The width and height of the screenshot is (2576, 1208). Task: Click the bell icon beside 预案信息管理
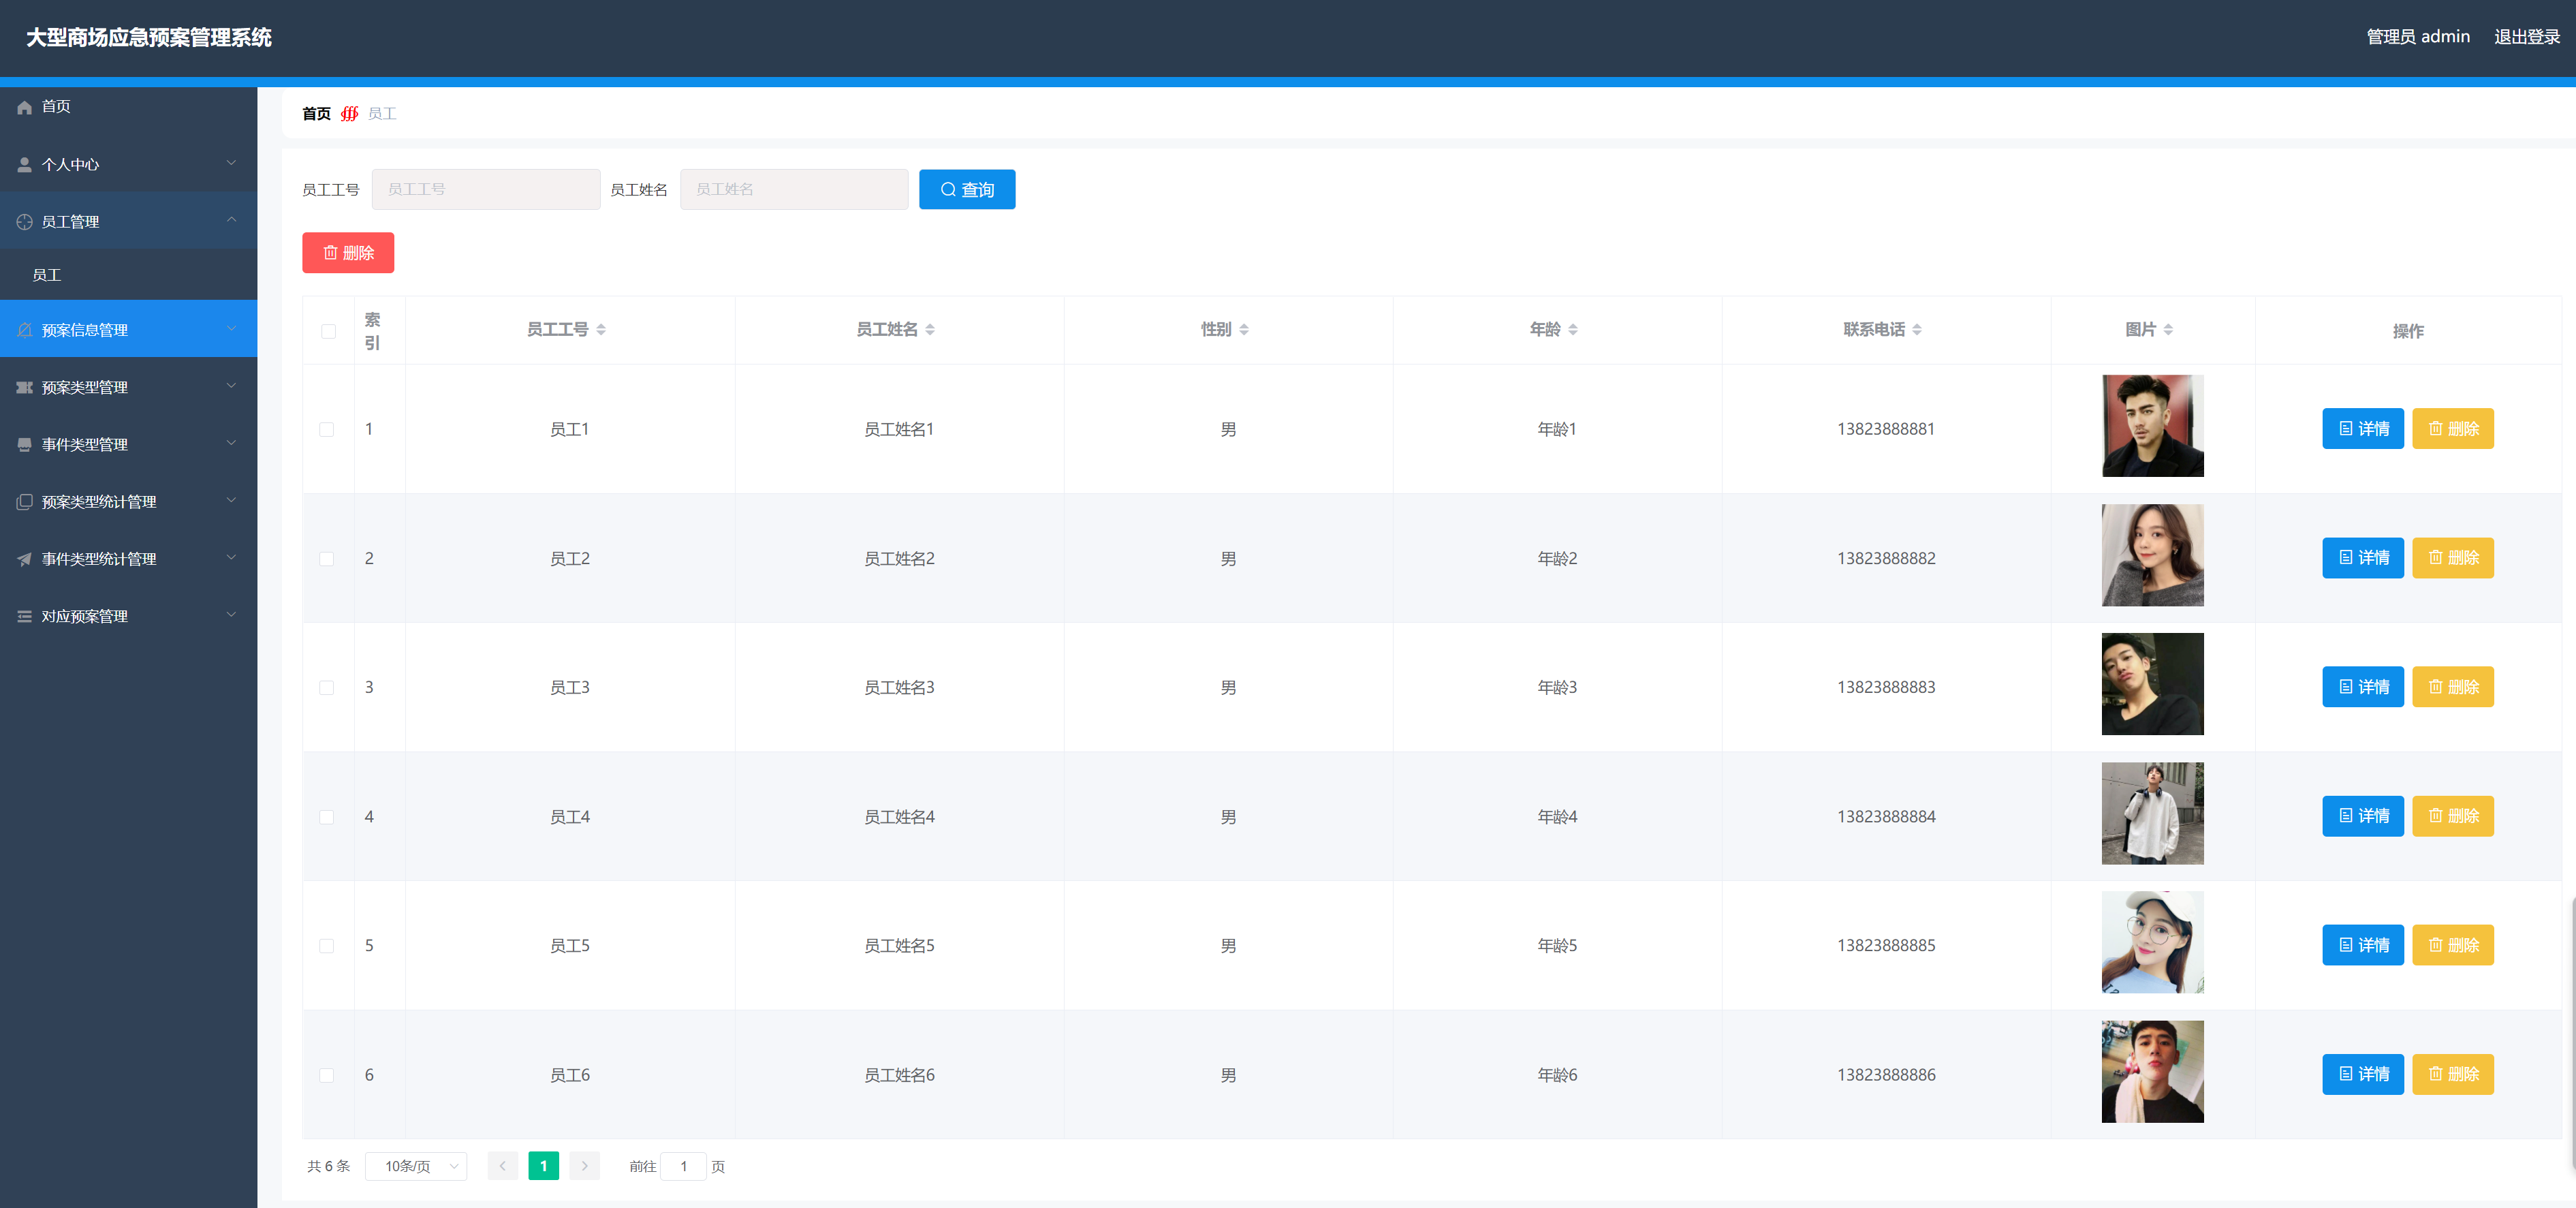pos(24,330)
